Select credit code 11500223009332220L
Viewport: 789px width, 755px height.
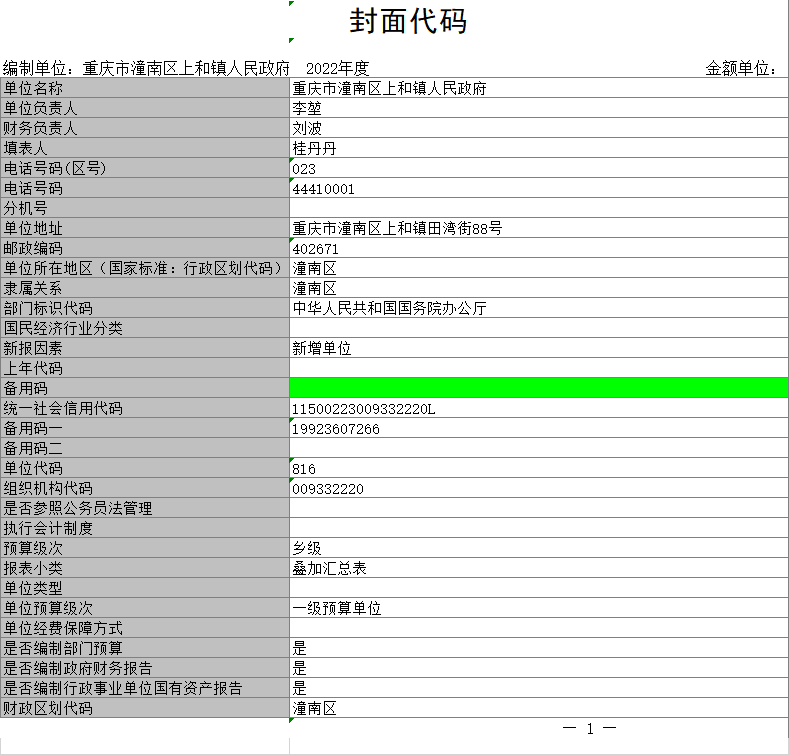pyautogui.click(x=539, y=408)
